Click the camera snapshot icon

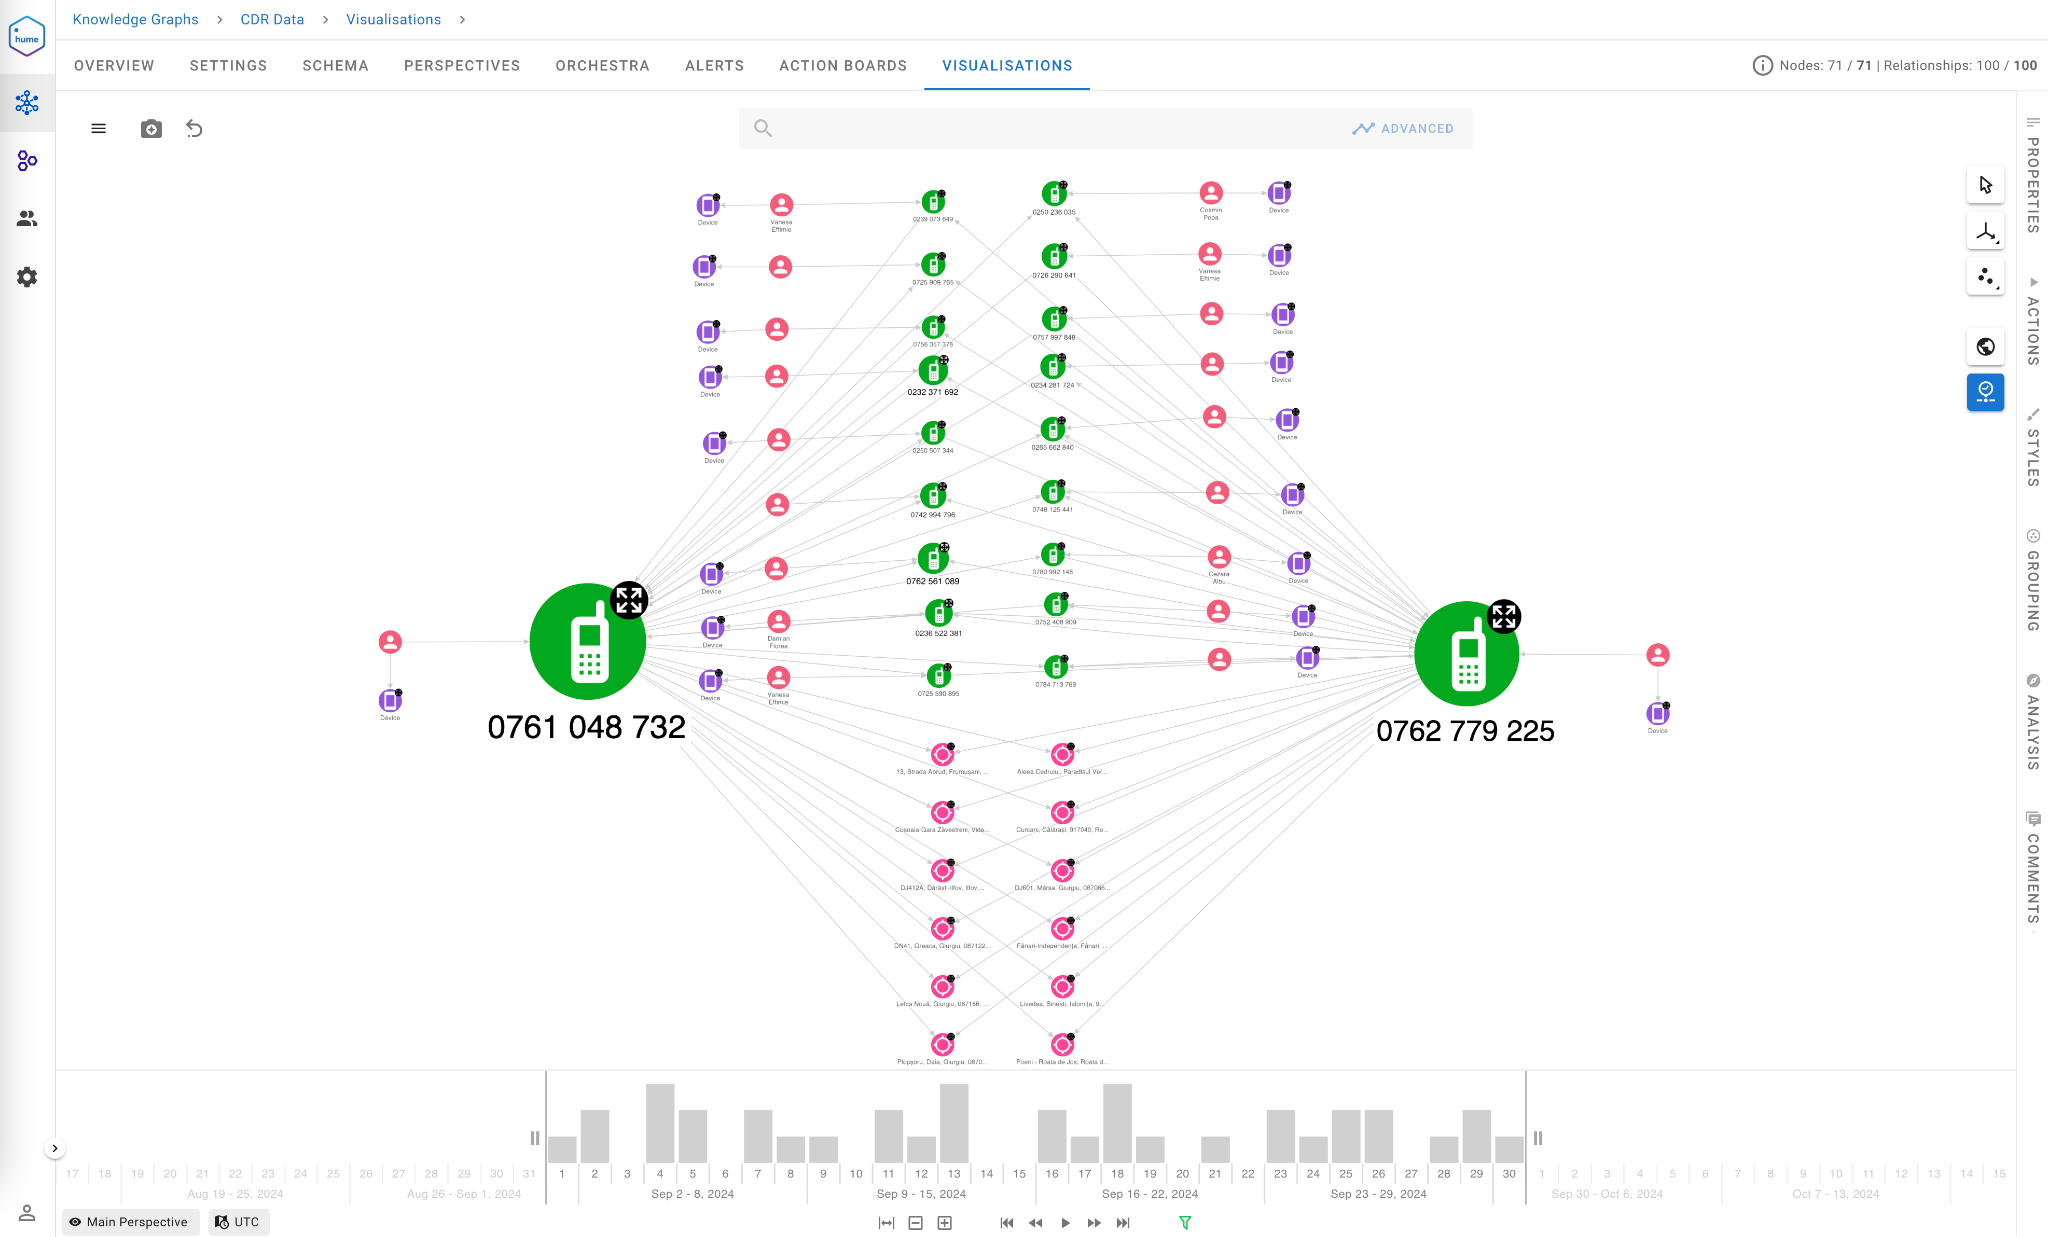pos(151,129)
